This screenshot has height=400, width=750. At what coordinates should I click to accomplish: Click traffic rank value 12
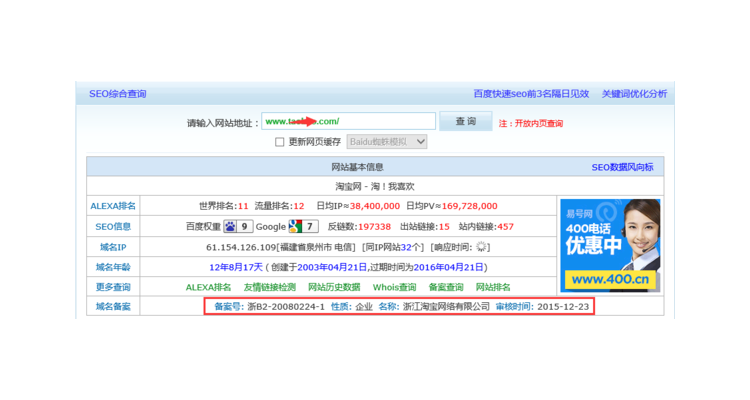coord(299,206)
